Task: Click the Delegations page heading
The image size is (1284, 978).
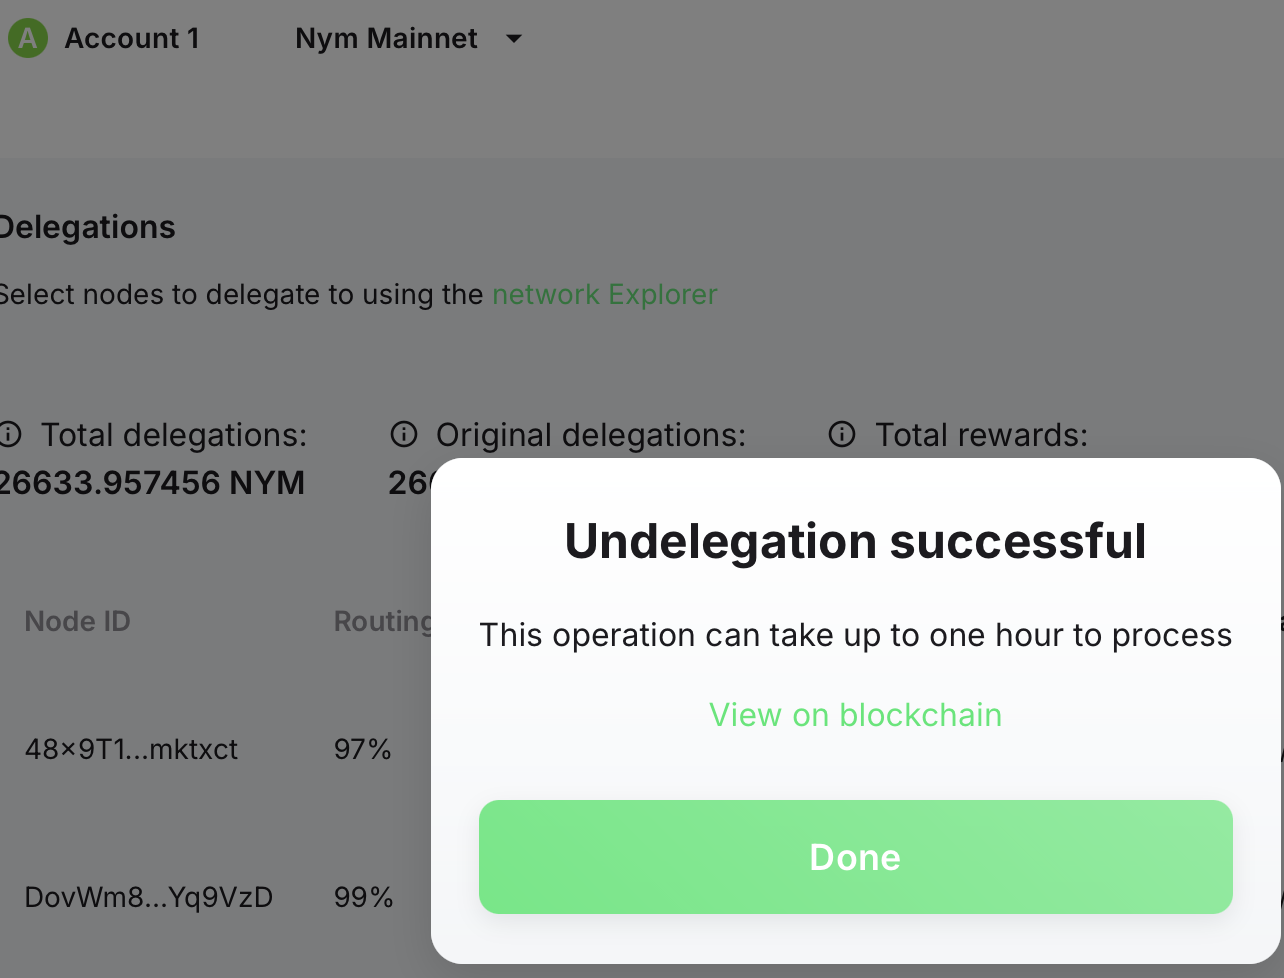Action: [87, 227]
